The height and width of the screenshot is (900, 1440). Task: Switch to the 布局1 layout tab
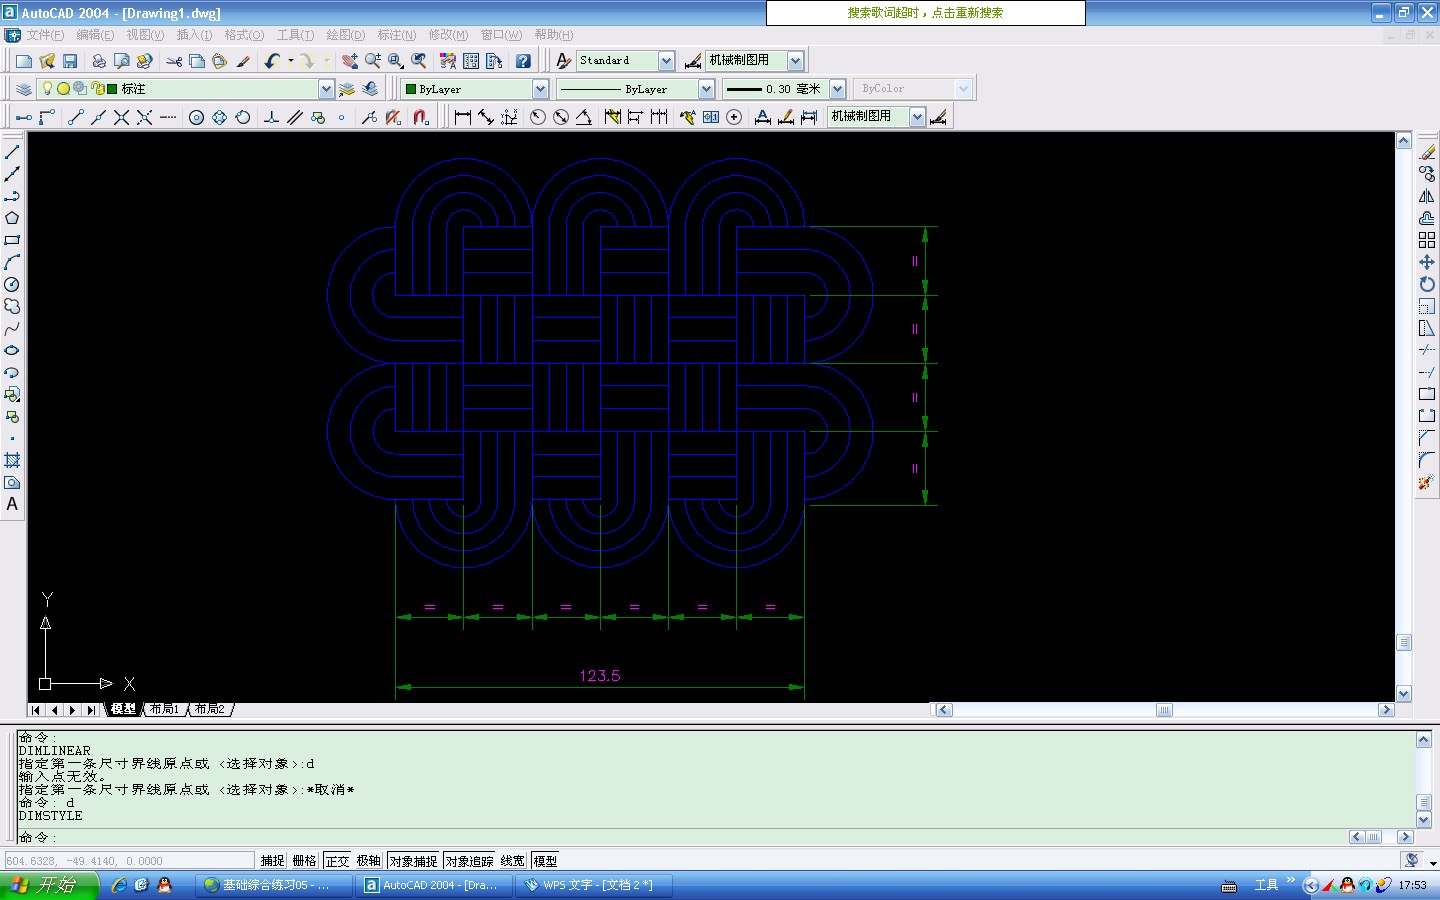click(164, 709)
